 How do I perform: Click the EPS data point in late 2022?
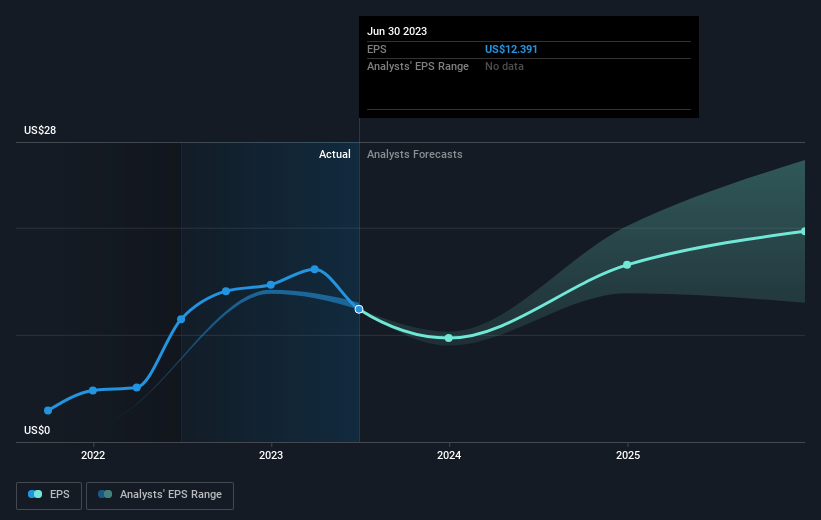pos(226,291)
